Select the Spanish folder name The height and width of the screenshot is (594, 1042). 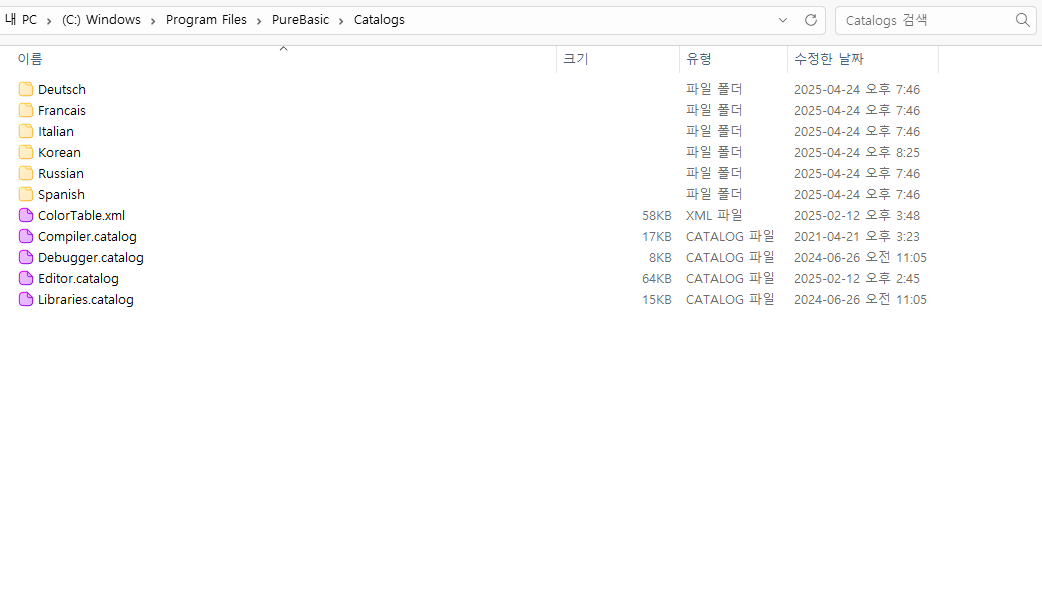tap(61, 195)
